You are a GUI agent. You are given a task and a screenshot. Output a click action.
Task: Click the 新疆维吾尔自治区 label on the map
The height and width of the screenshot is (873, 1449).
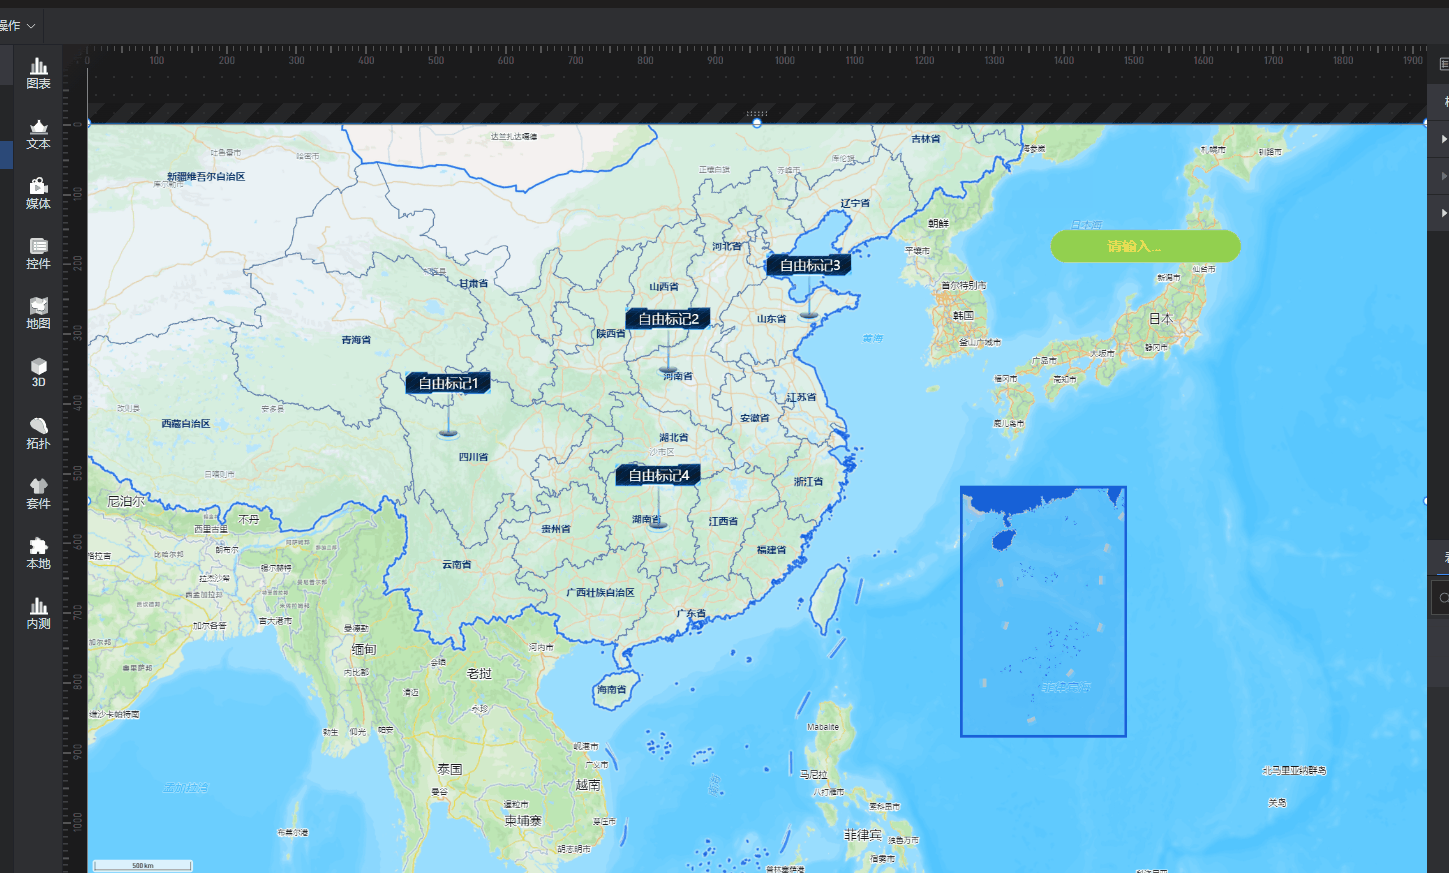206,177
